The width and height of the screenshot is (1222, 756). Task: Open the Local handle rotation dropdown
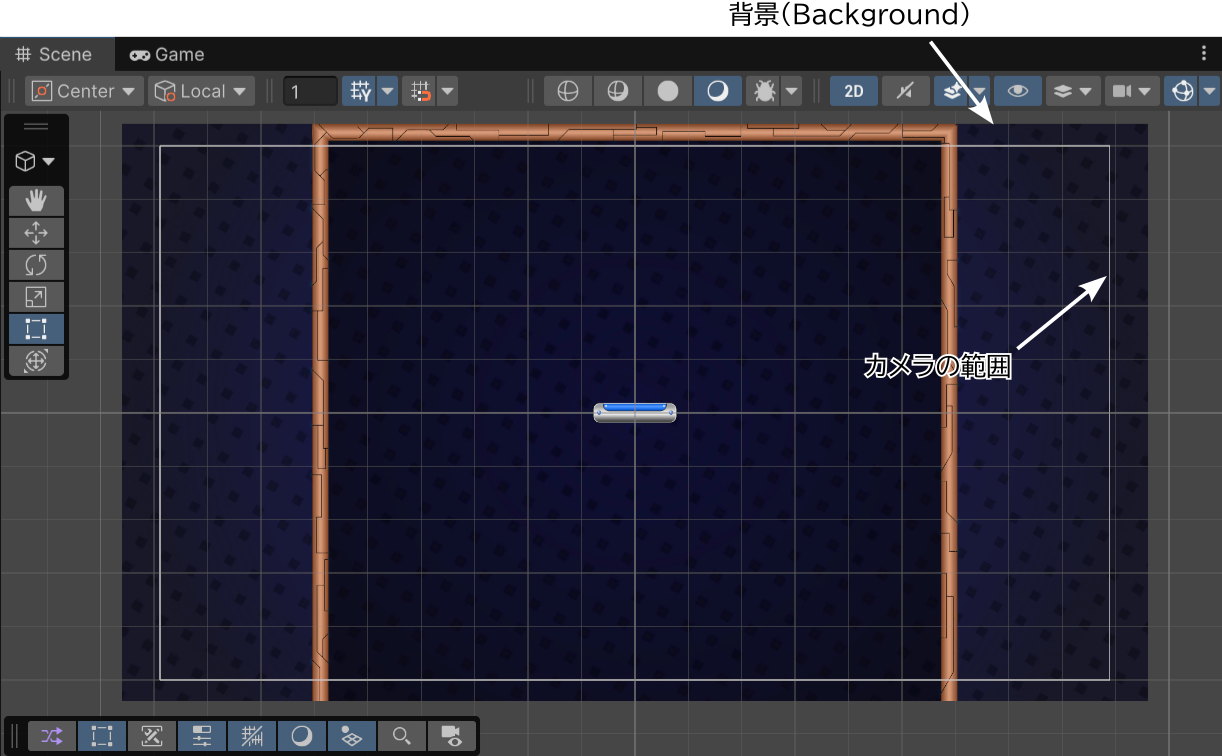click(201, 91)
